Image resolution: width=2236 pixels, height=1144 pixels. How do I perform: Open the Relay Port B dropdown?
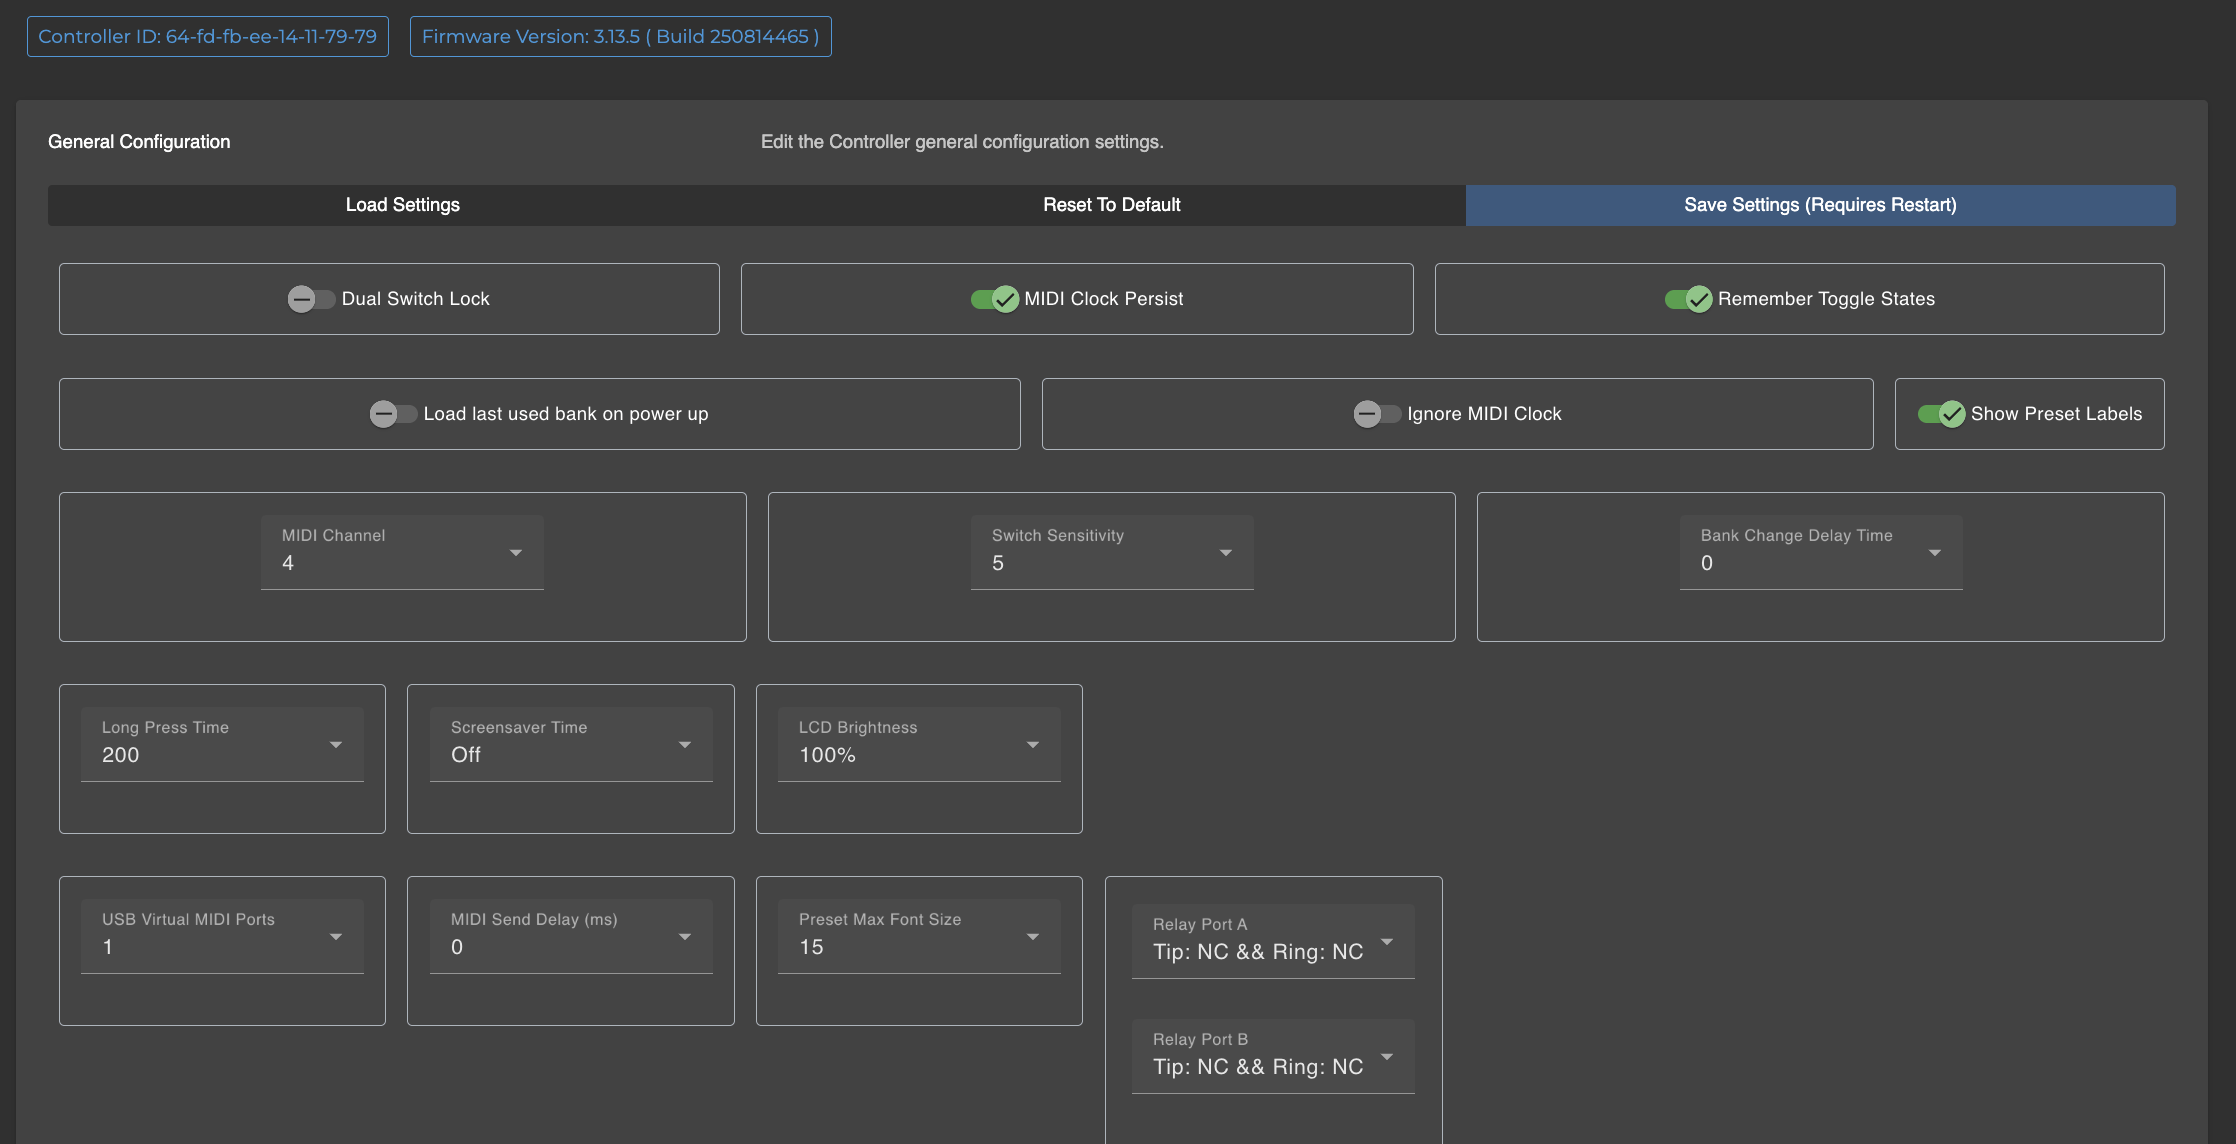(x=1272, y=1056)
